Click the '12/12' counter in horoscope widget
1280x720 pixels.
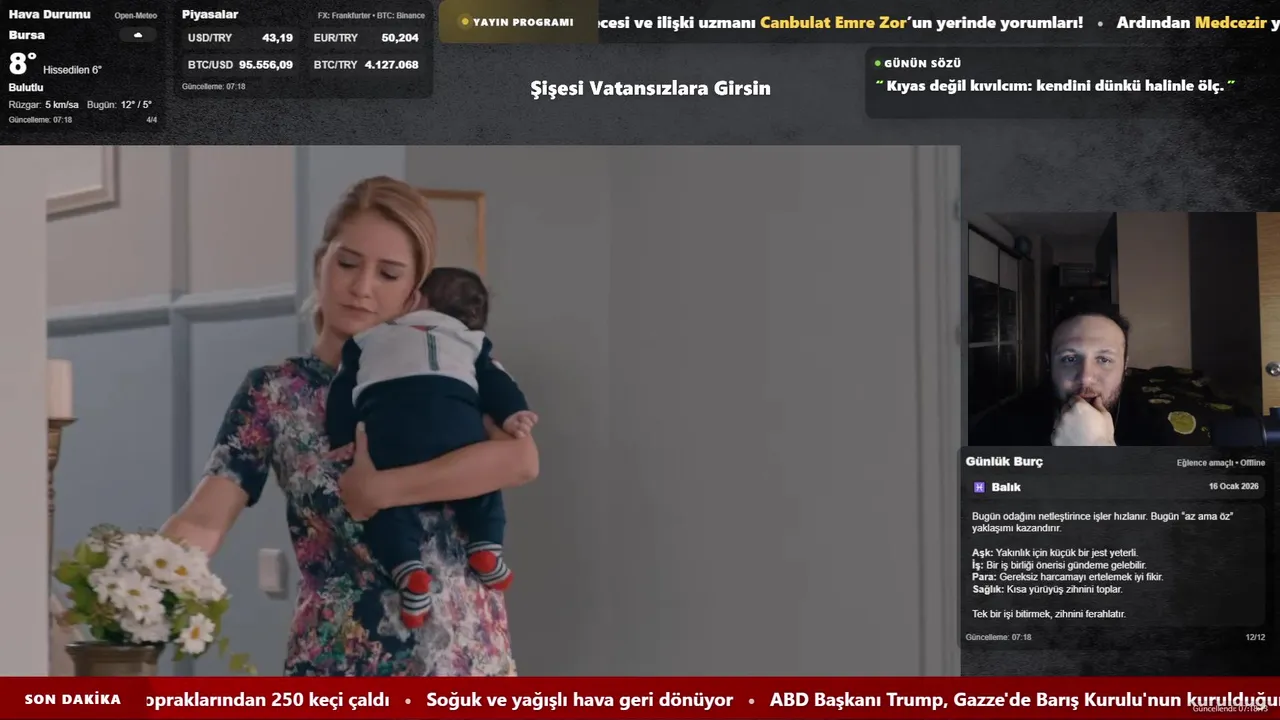tap(1255, 637)
